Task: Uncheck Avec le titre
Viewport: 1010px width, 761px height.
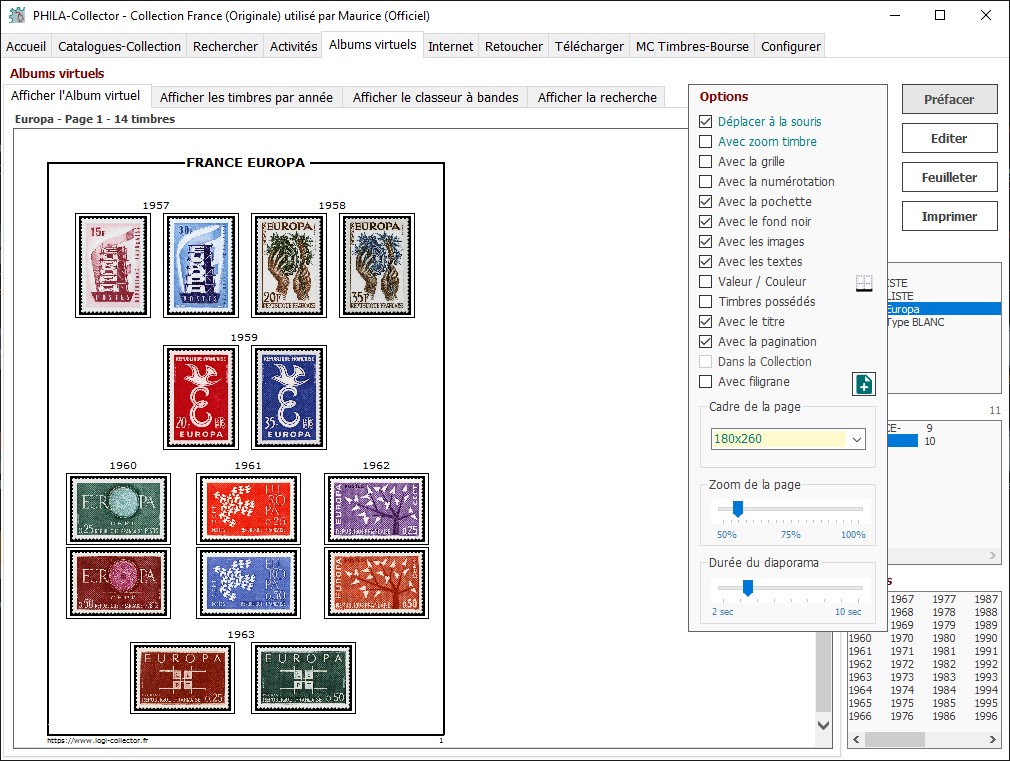Action: point(706,322)
